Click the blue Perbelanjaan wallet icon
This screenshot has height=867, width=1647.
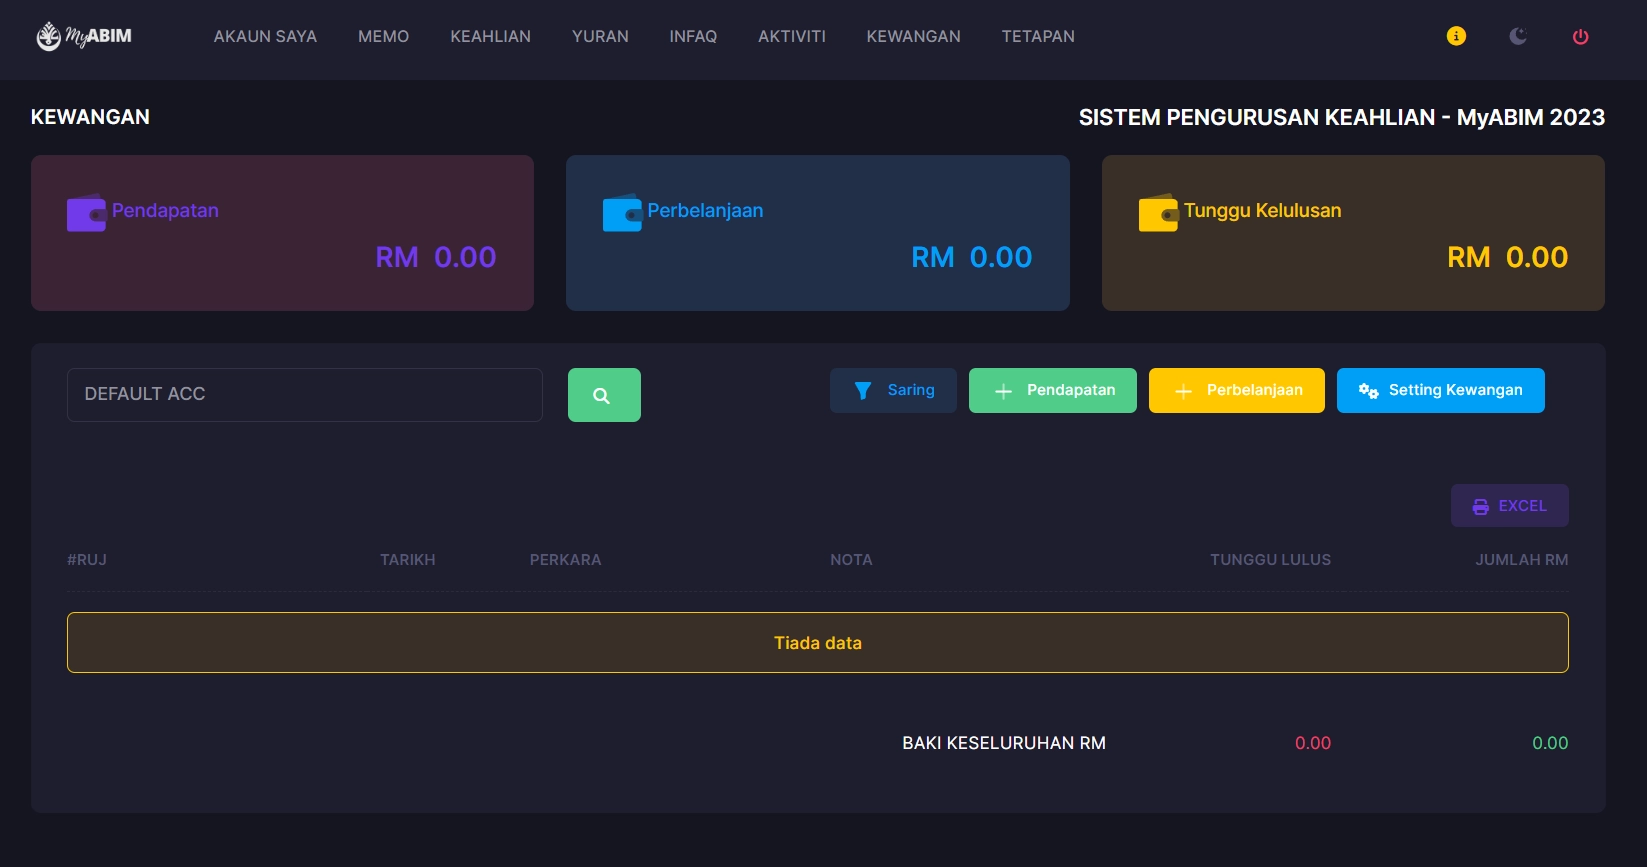tap(622, 213)
